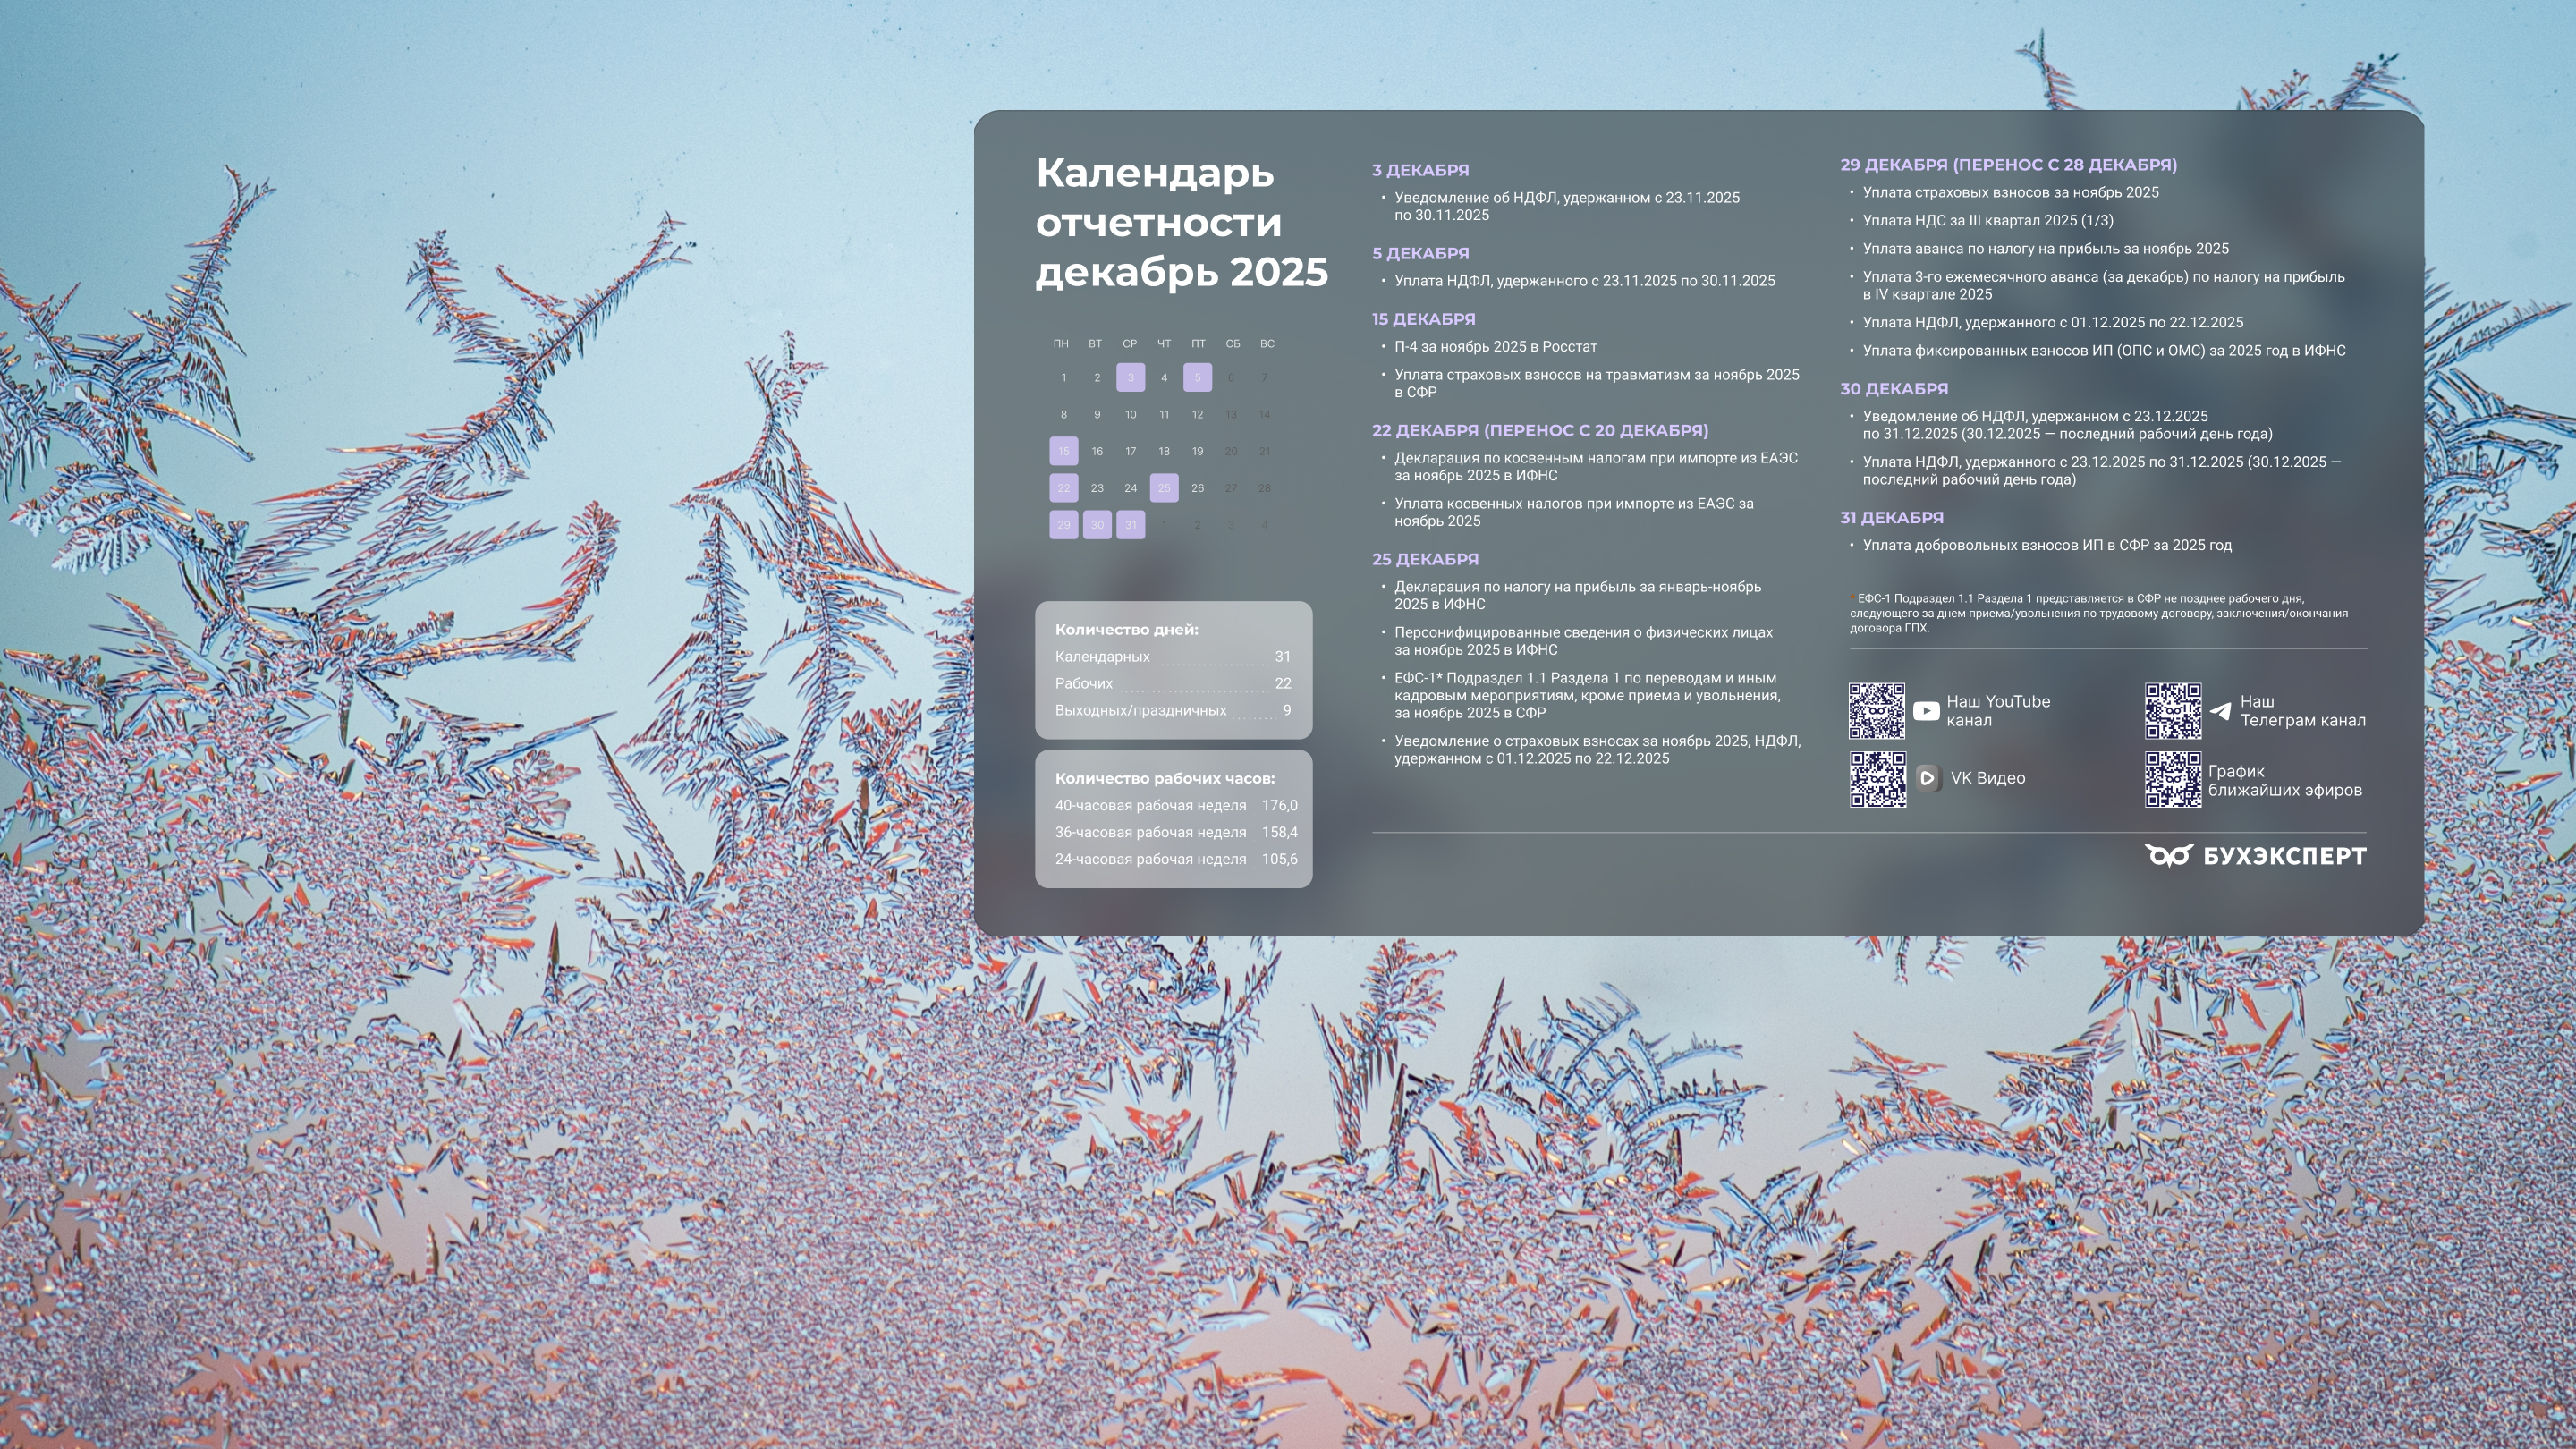The width and height of the screenshot is (2576, 1449).
Task: Click the QR code beside VK Видео
Action: click(1877, 779)
